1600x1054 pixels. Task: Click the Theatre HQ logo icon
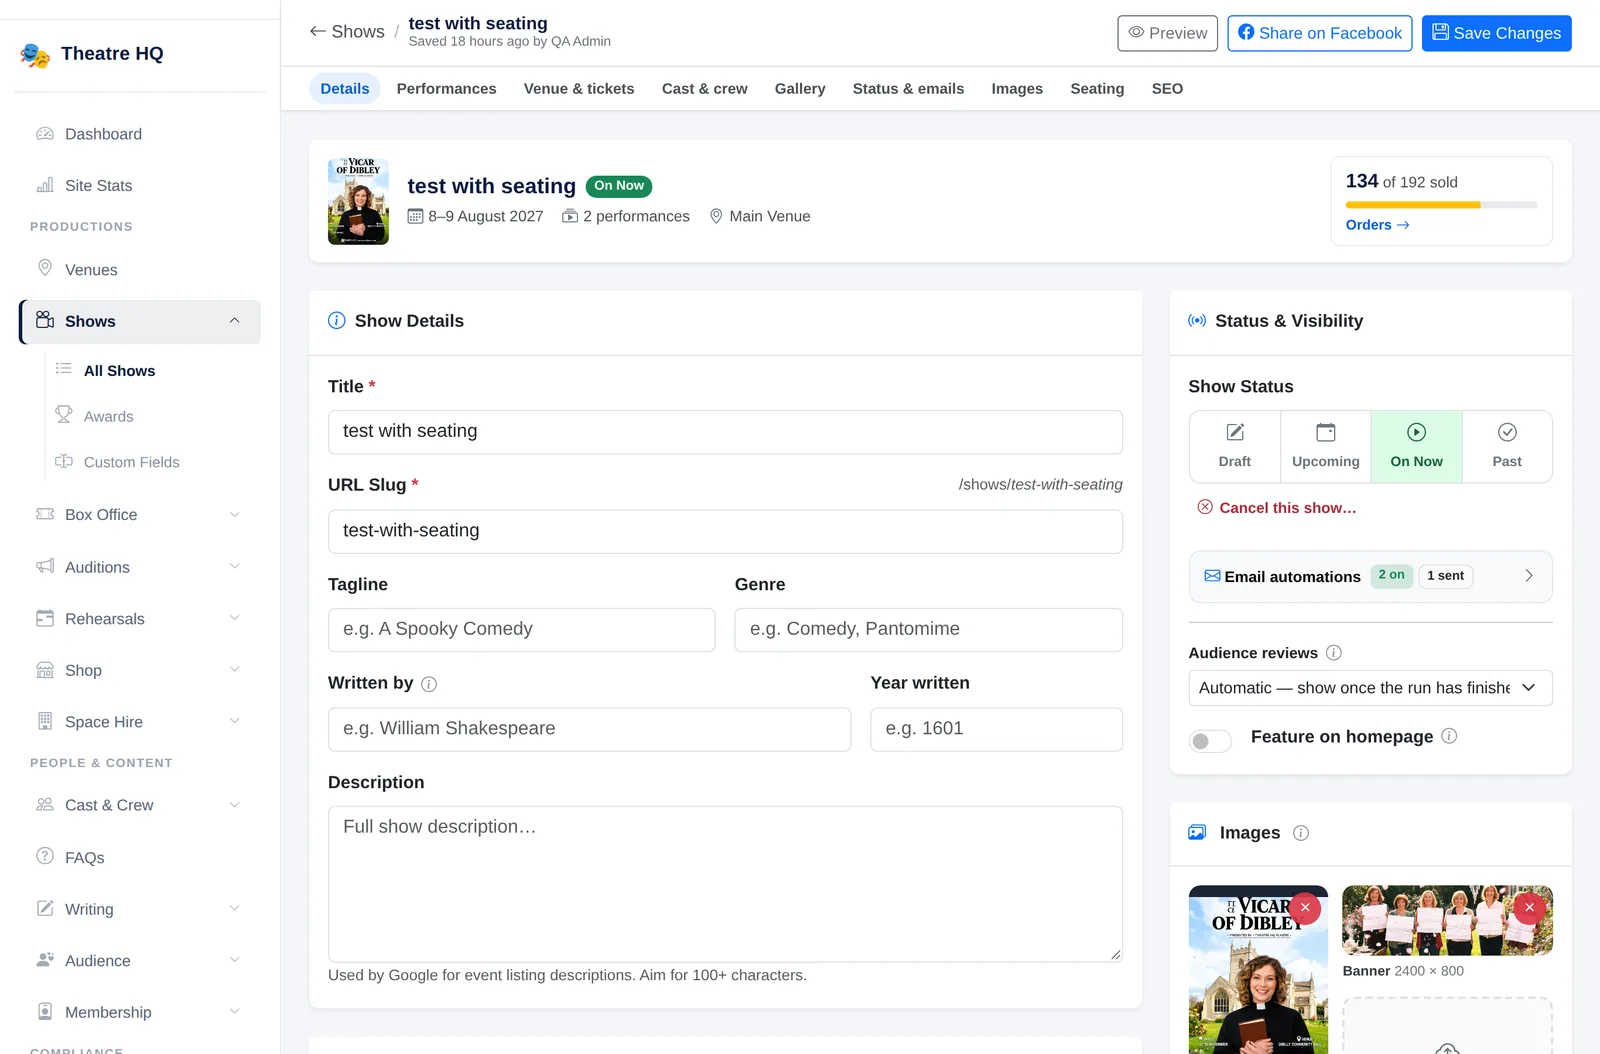pos(35,55)
